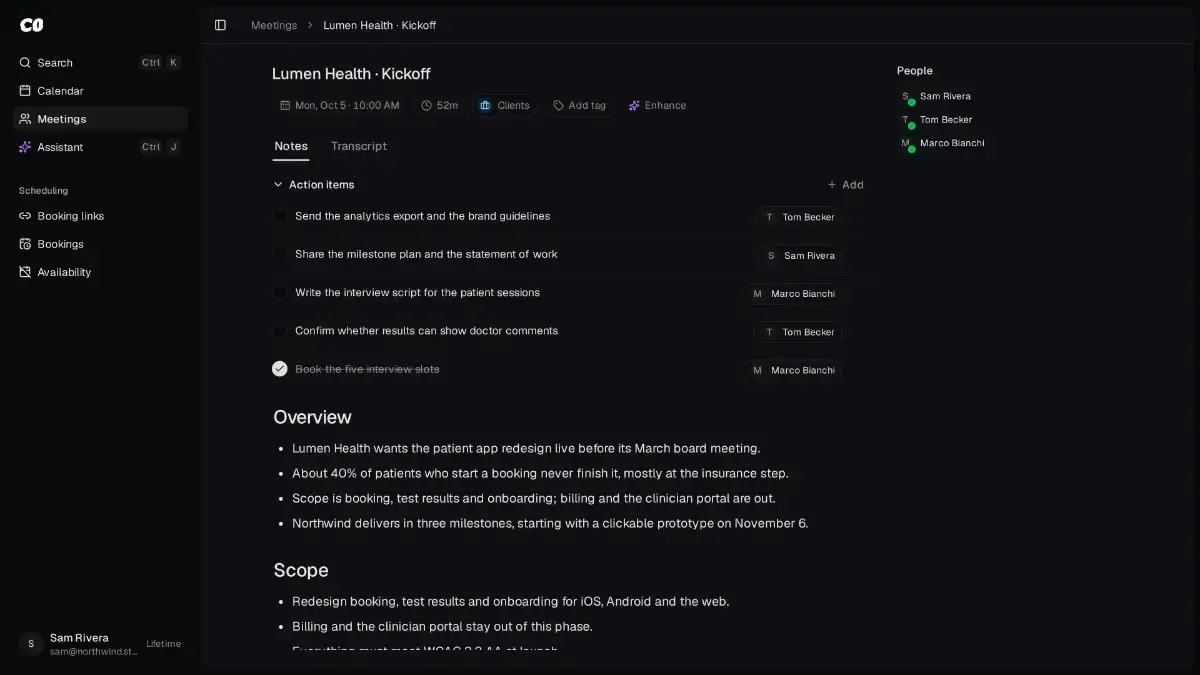The image size is (1200, 675).
Task: Change Marco Bianchi assignee on interview script
Action: coord(793,294)
